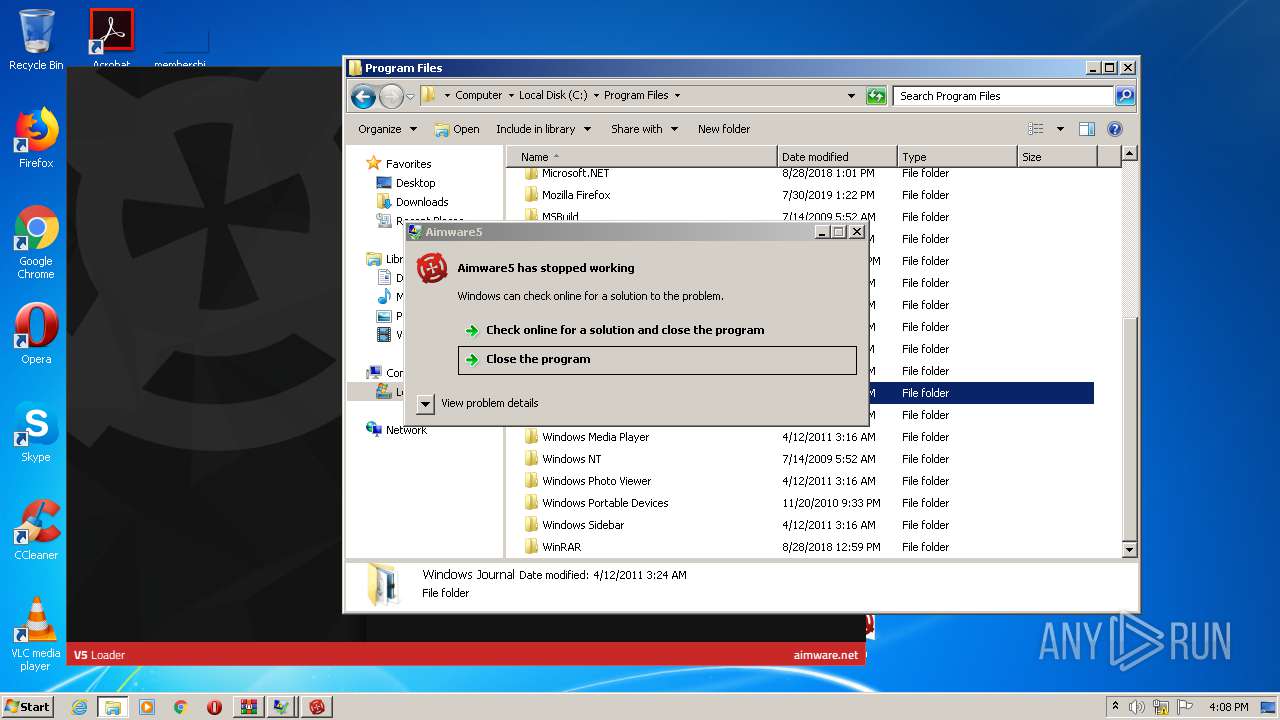
Task: Open the view options dropdown arrow
Action: (1060, 129)
